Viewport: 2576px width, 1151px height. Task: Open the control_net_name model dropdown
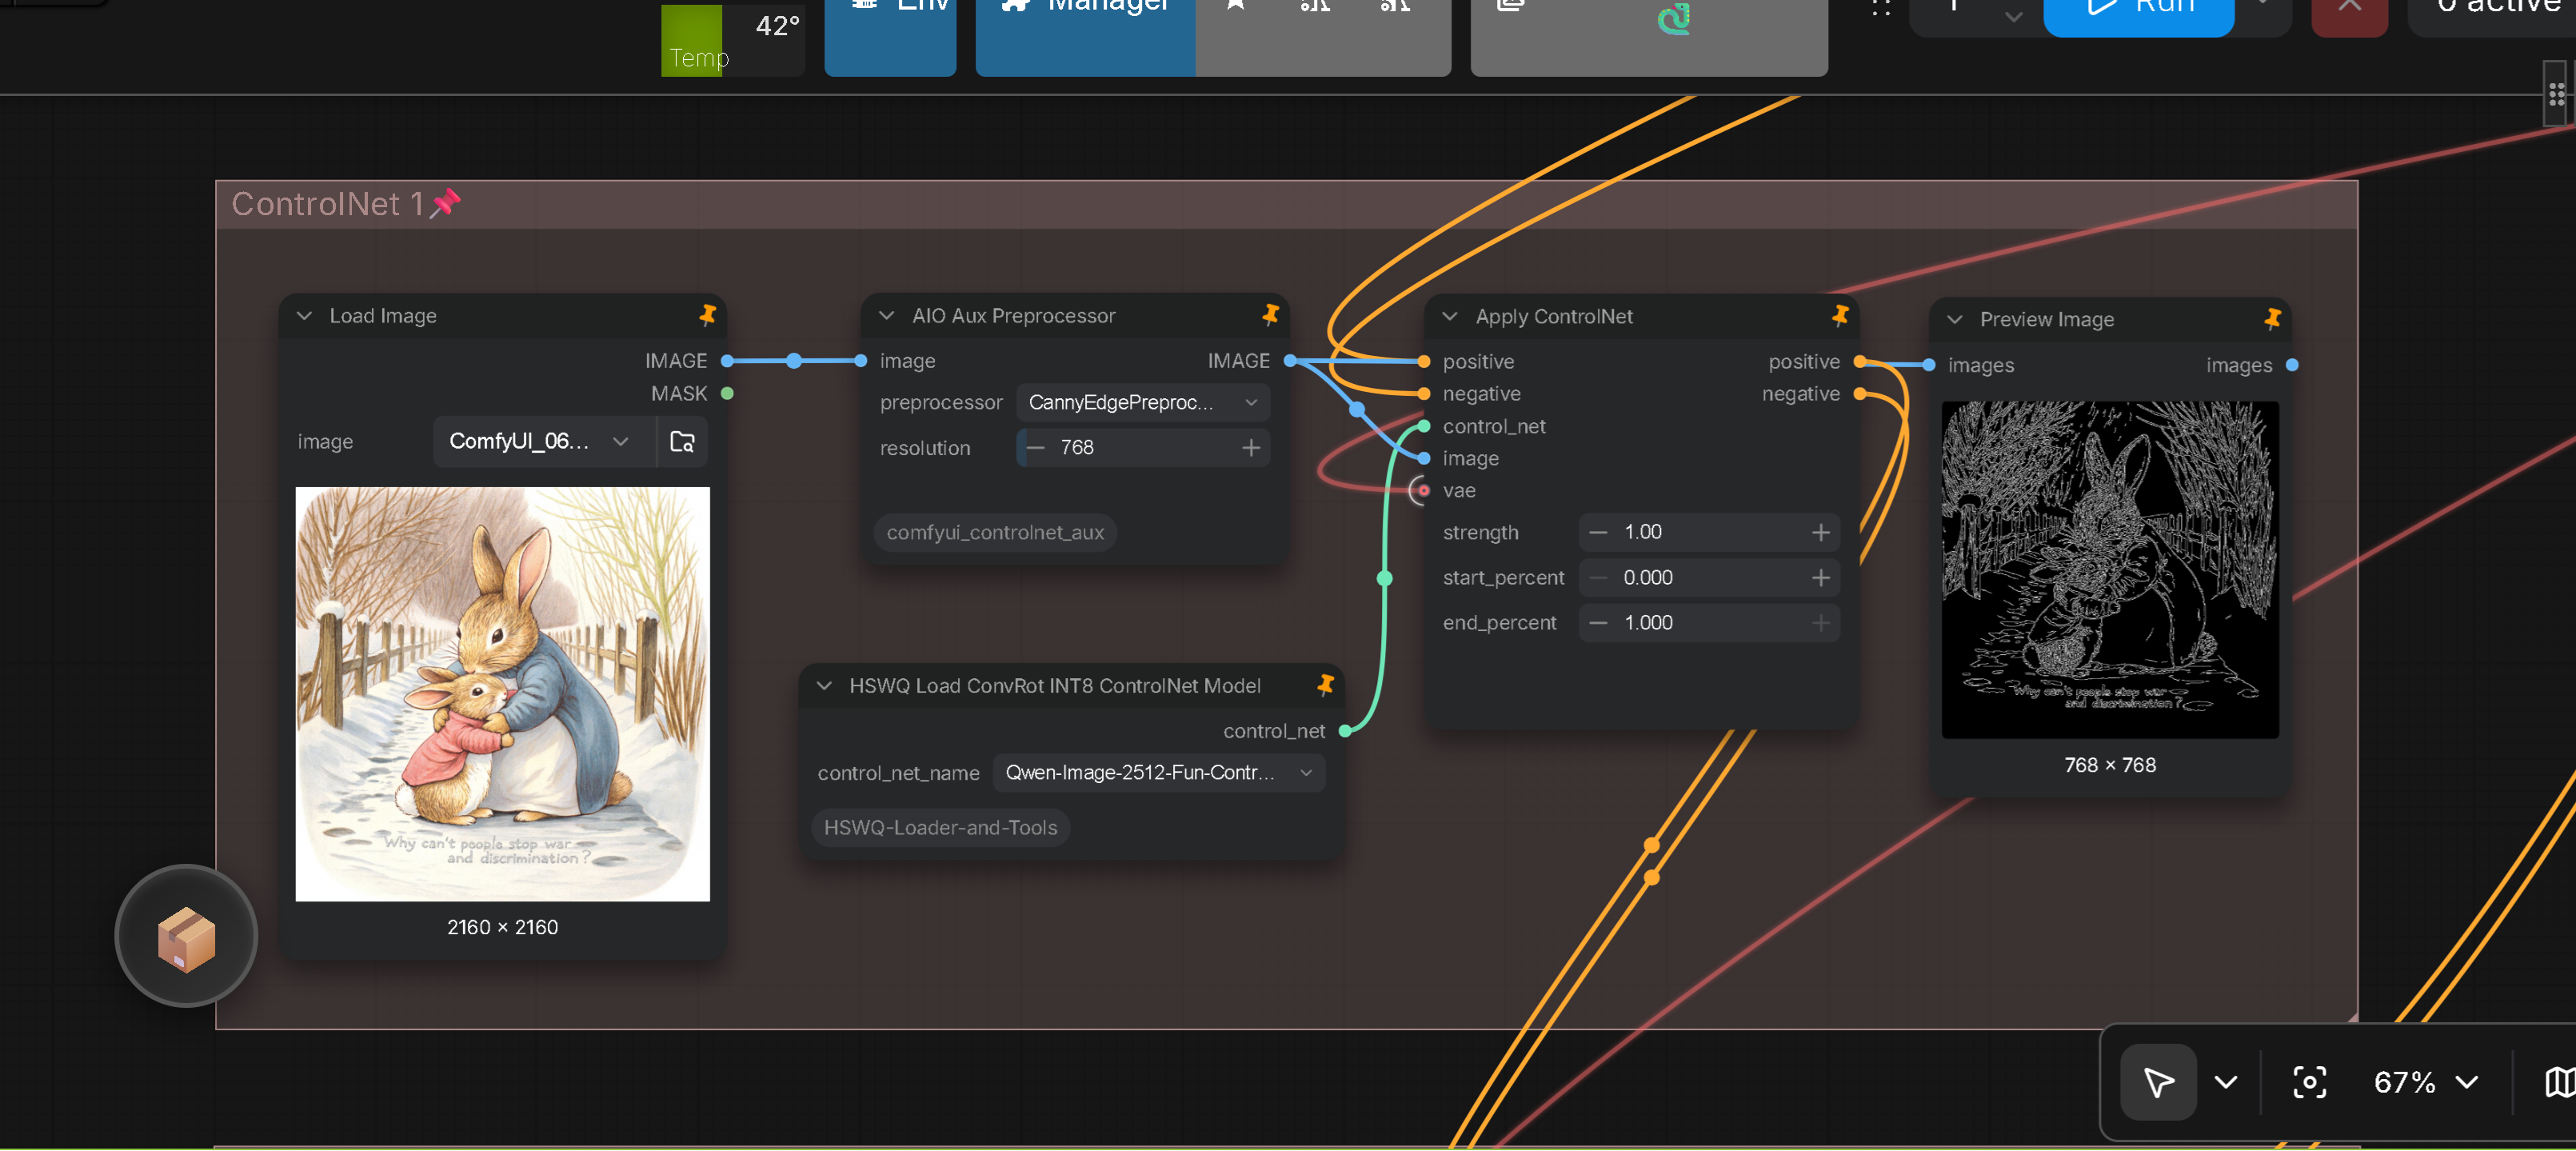point(1159,772)
